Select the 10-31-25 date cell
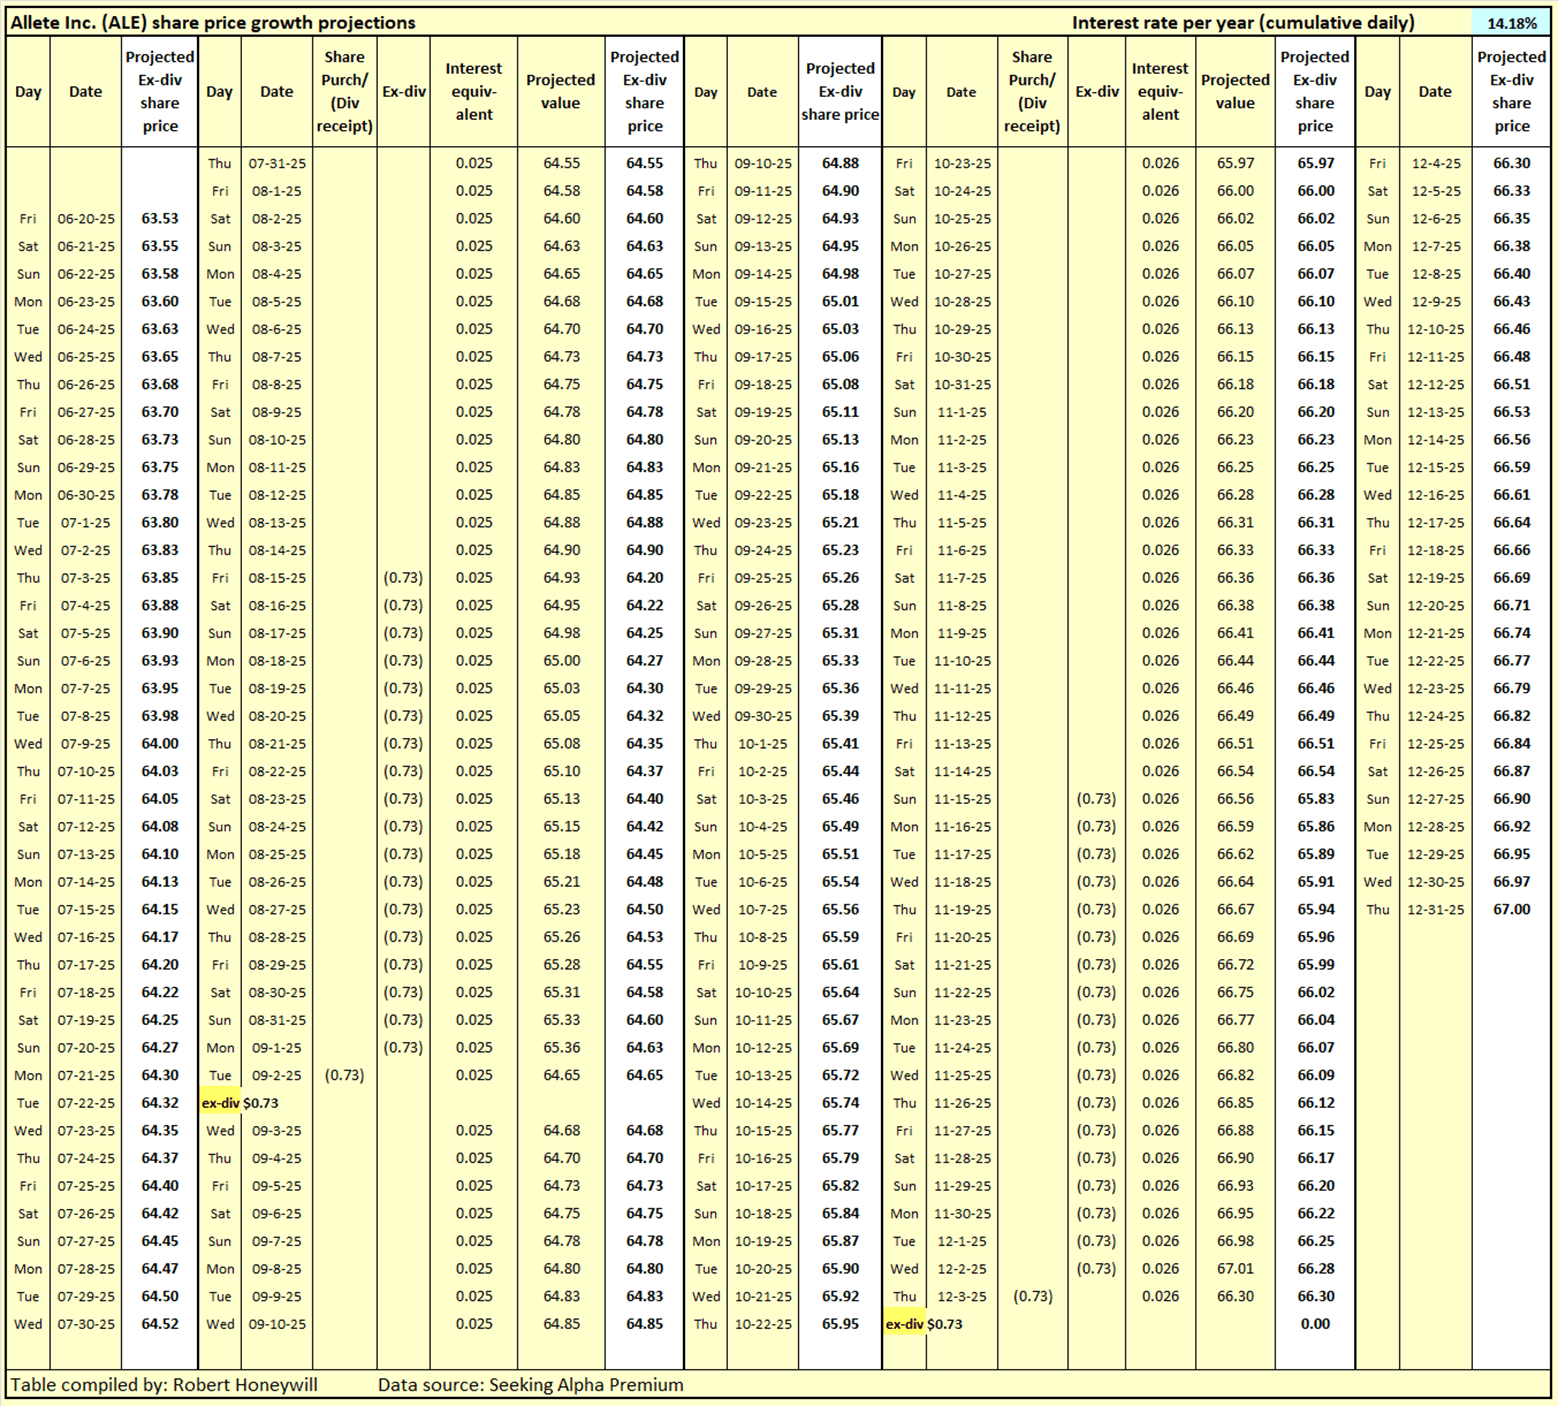Screen dimensions: 1558x1406 pyautogui.click(x=962, y=384)
